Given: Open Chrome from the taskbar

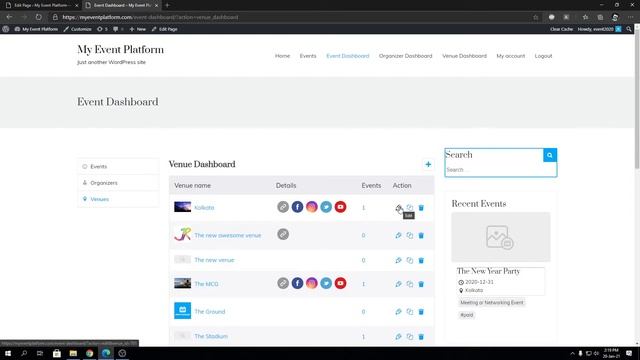Looking at the screenshot, I should 89,353.
